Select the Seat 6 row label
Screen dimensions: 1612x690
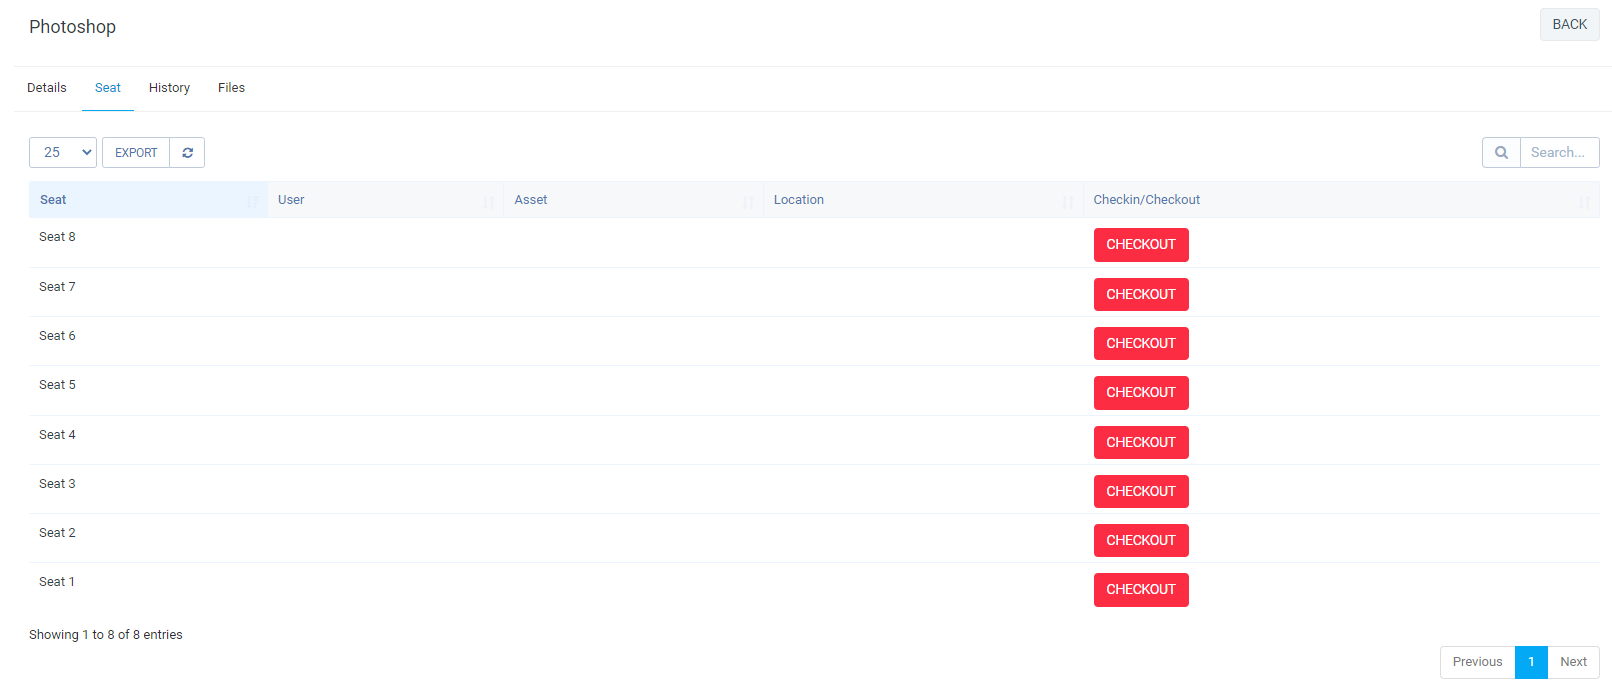[57, 336]
